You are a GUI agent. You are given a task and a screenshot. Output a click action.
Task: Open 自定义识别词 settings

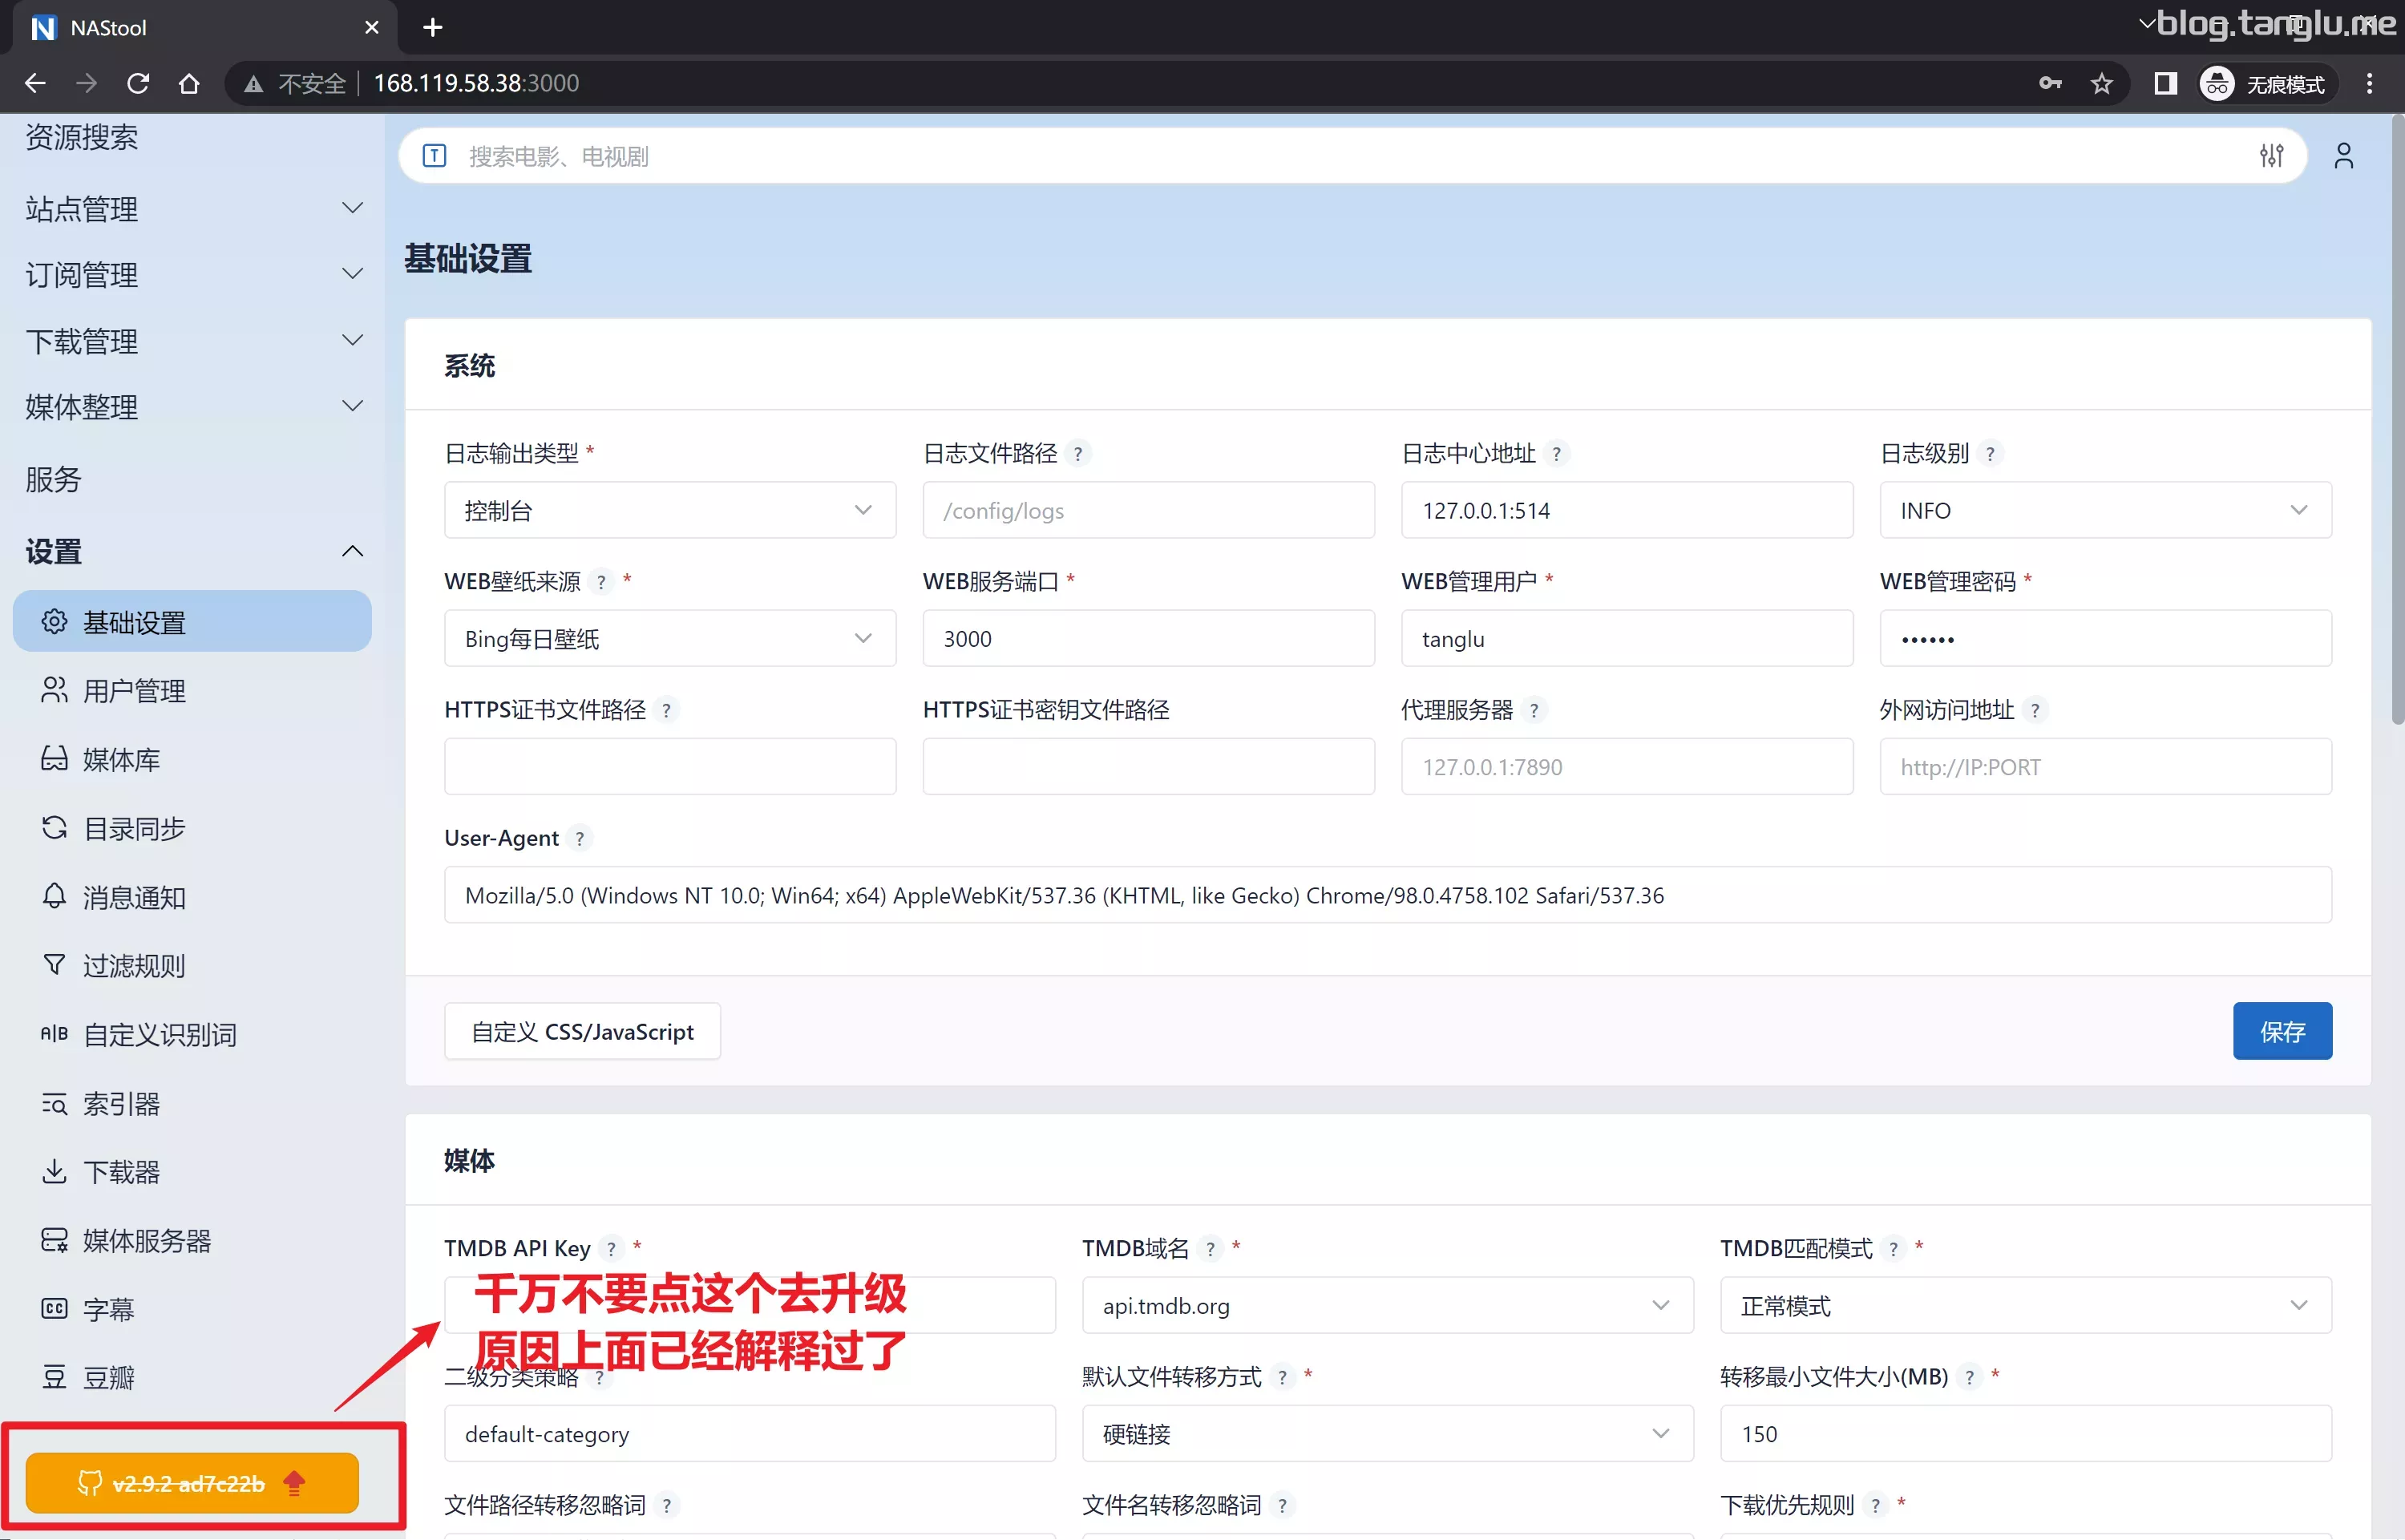click(x=160, y=1034)
